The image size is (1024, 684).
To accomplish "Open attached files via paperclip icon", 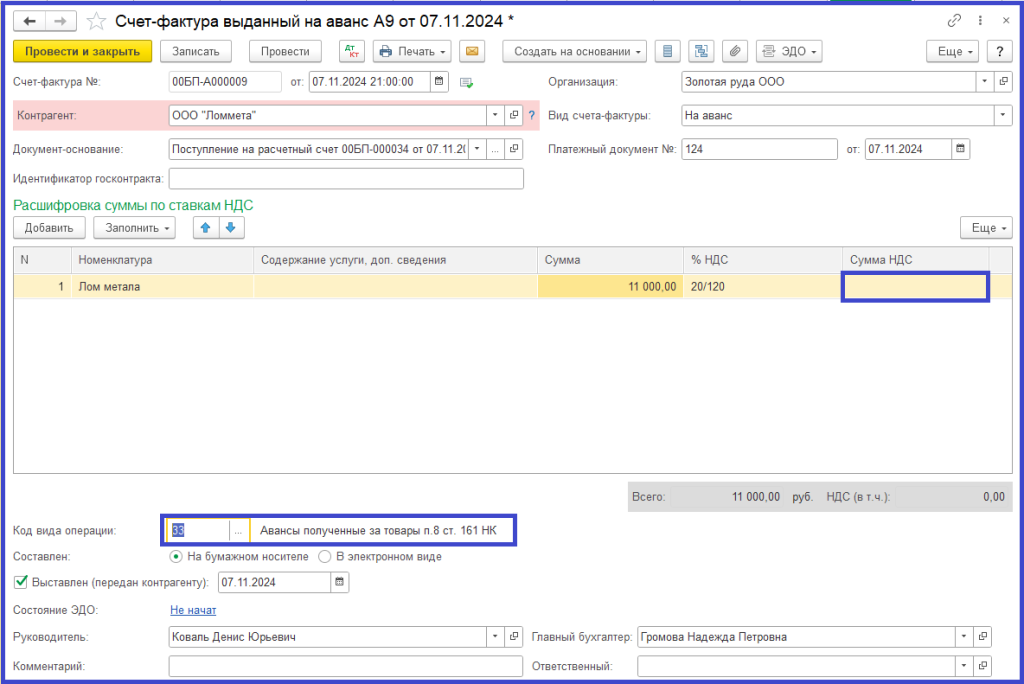I will pyautogui.click(x=734, y=51).
